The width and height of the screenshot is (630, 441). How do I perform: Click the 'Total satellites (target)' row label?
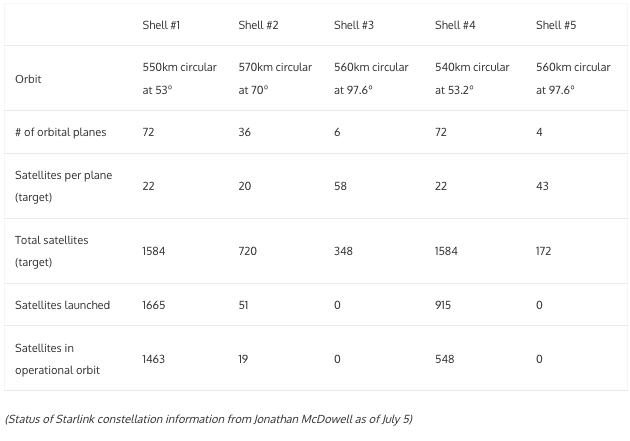[x=50, y=251]
